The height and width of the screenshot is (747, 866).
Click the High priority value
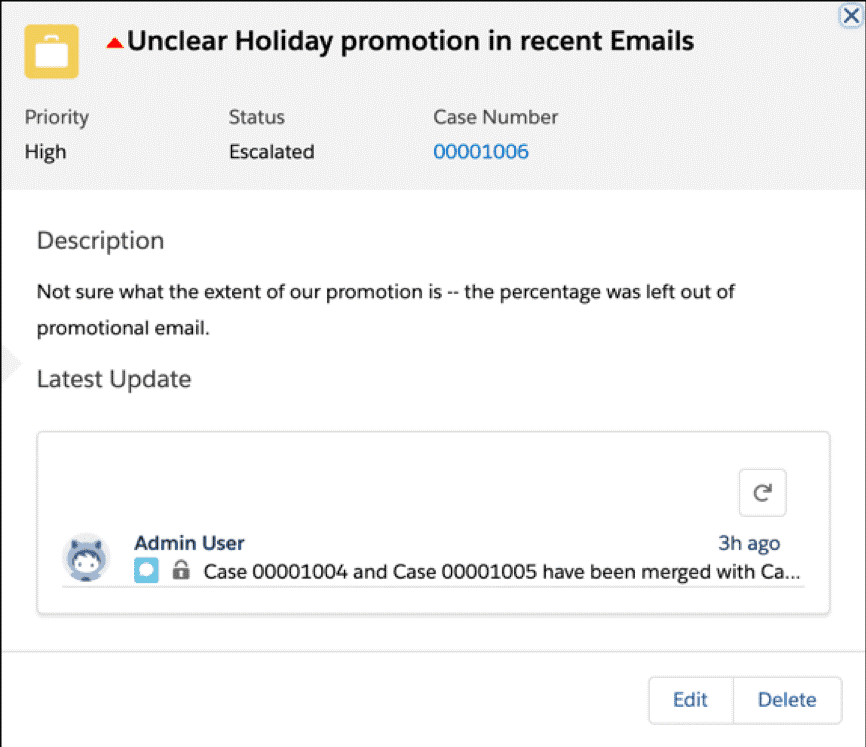pos(46,152)
